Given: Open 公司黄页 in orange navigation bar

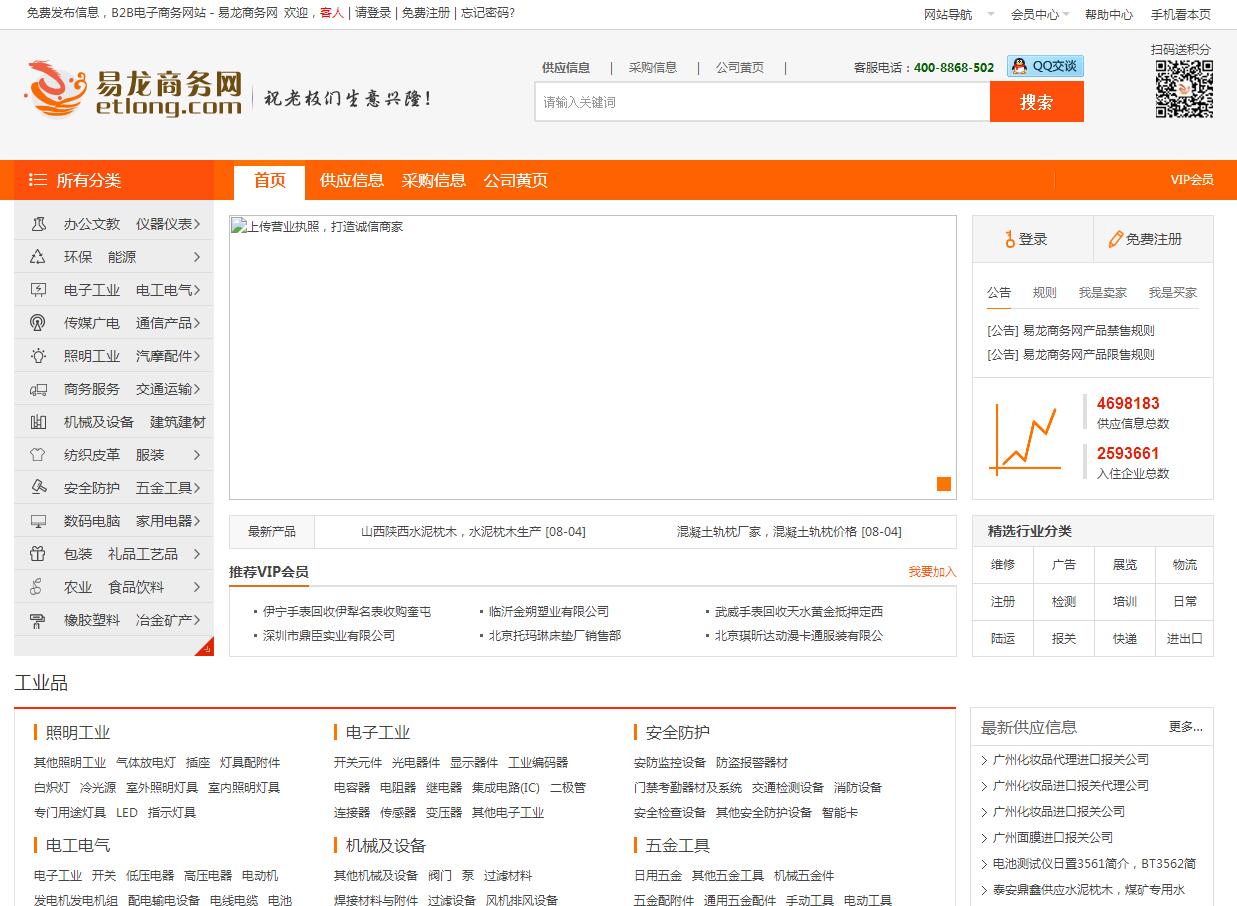Looking at the screenshot, I should pyautogui.click(x=516, y=181).
